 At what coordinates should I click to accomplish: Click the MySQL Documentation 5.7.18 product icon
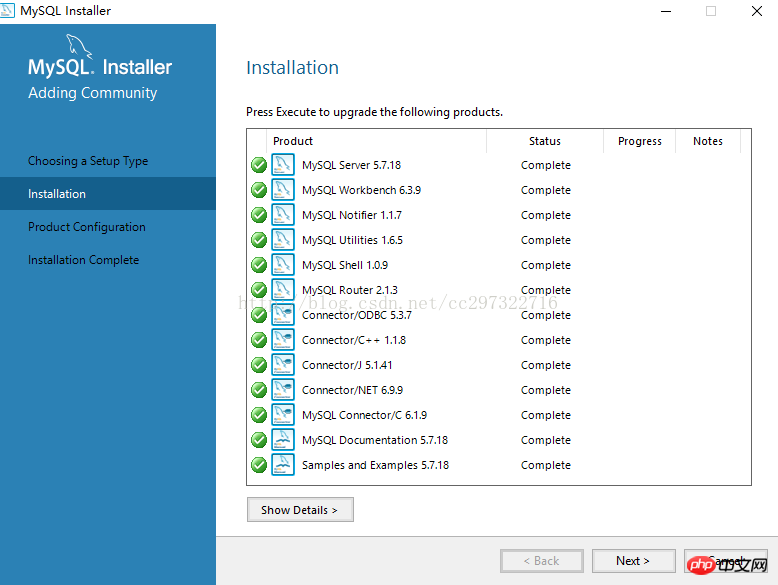[x=283, y=440]
